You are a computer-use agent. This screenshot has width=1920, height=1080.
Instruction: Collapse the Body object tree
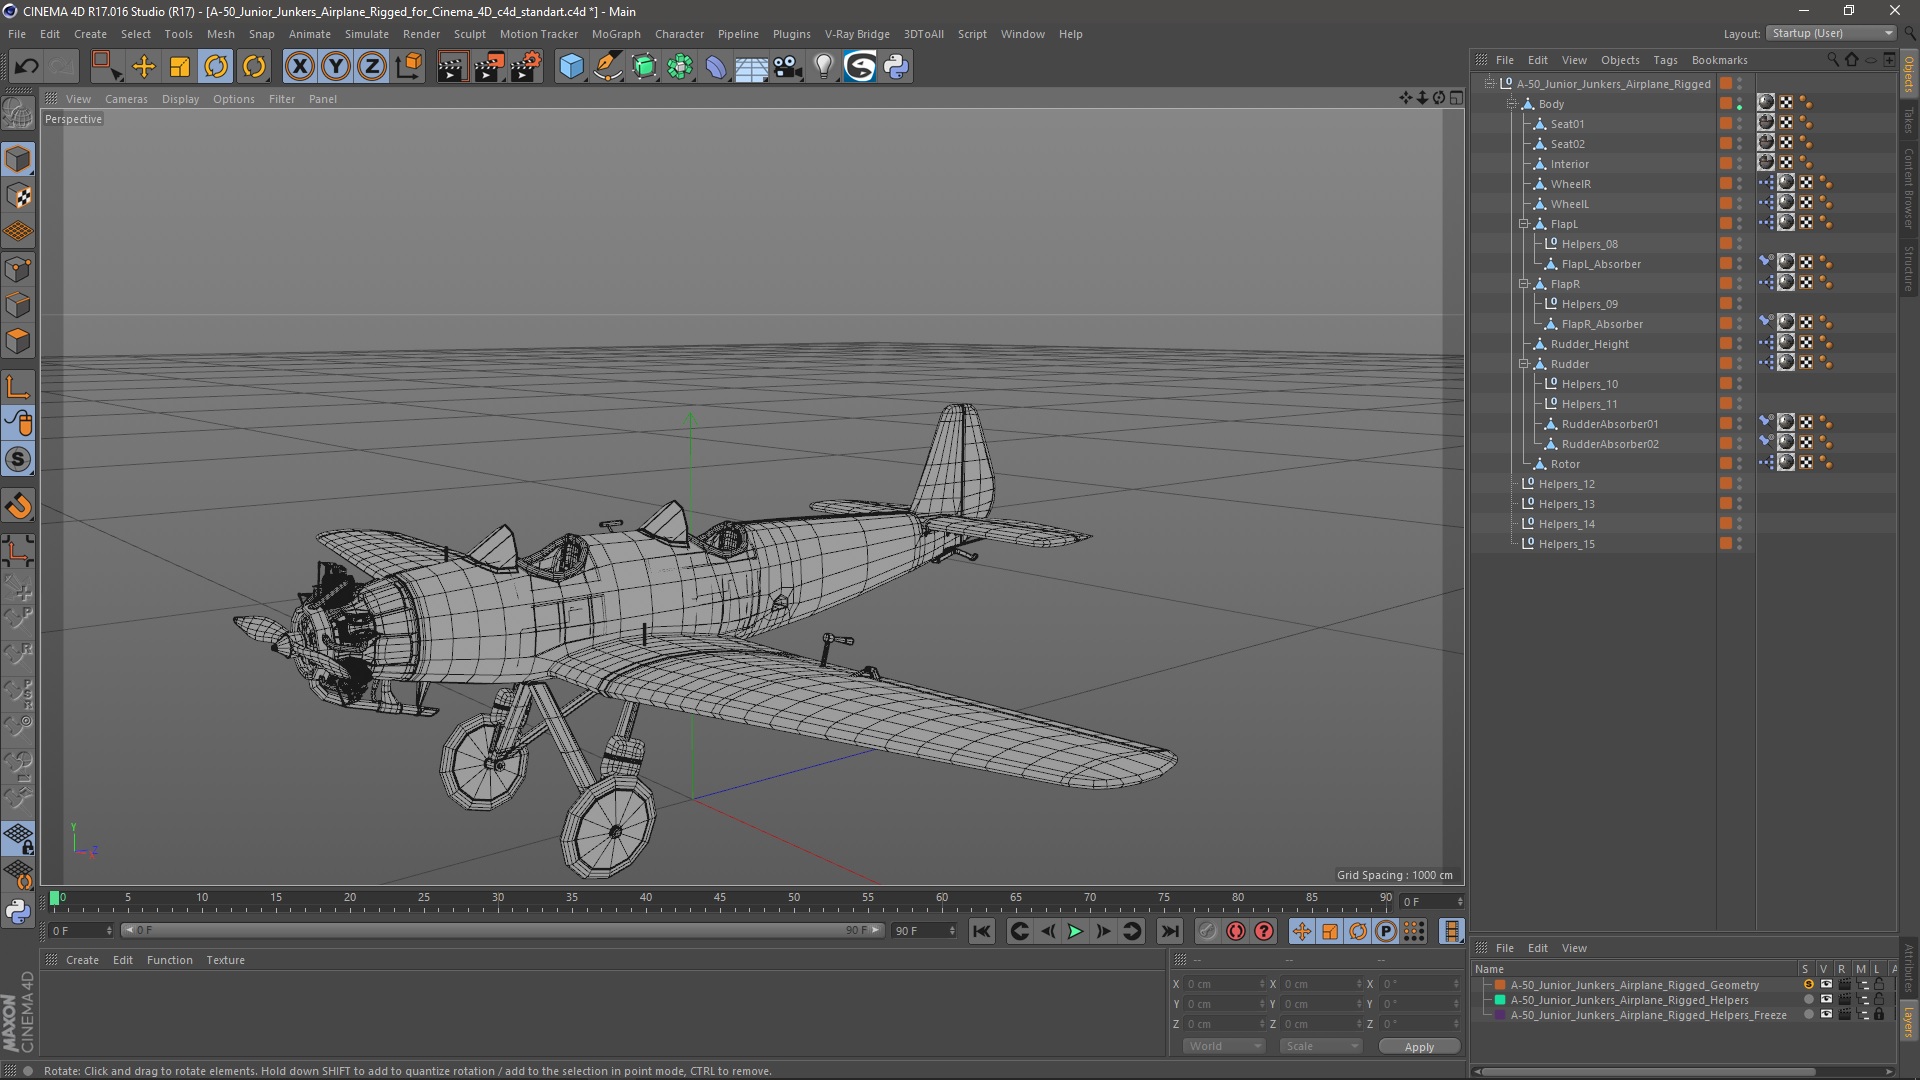click(1513, 104)
